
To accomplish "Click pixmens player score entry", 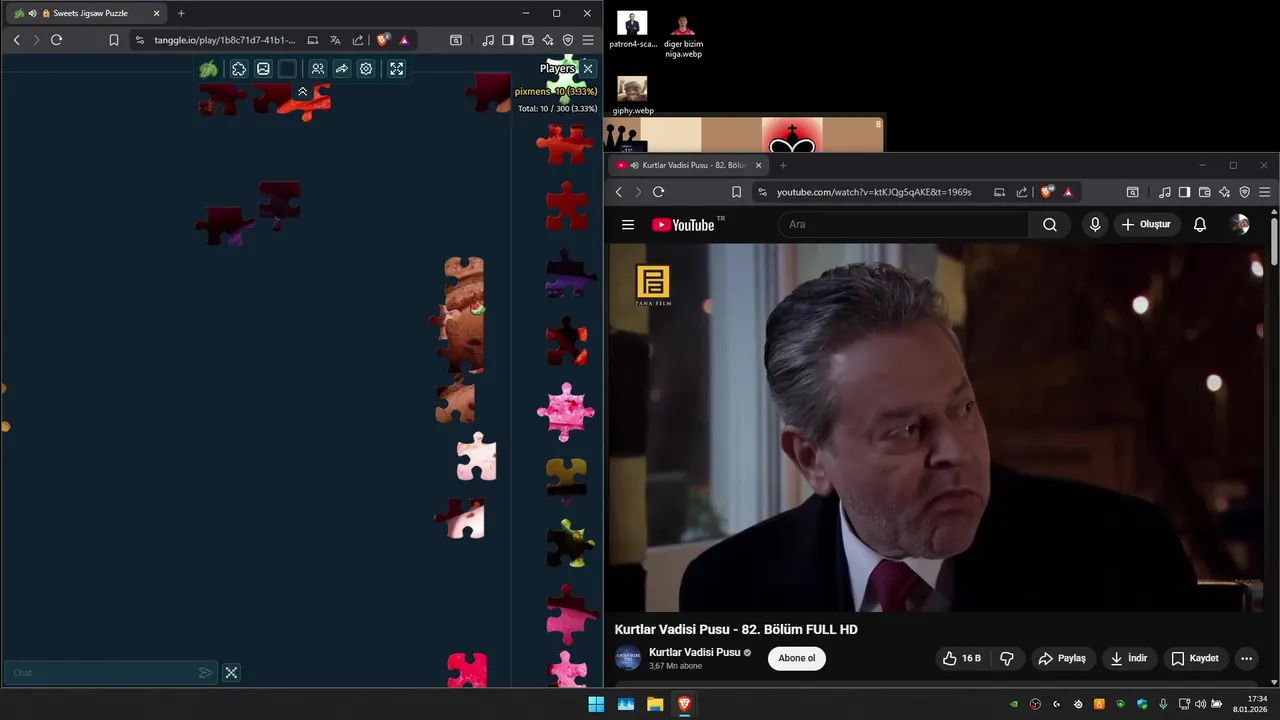I will coord(556,91).
